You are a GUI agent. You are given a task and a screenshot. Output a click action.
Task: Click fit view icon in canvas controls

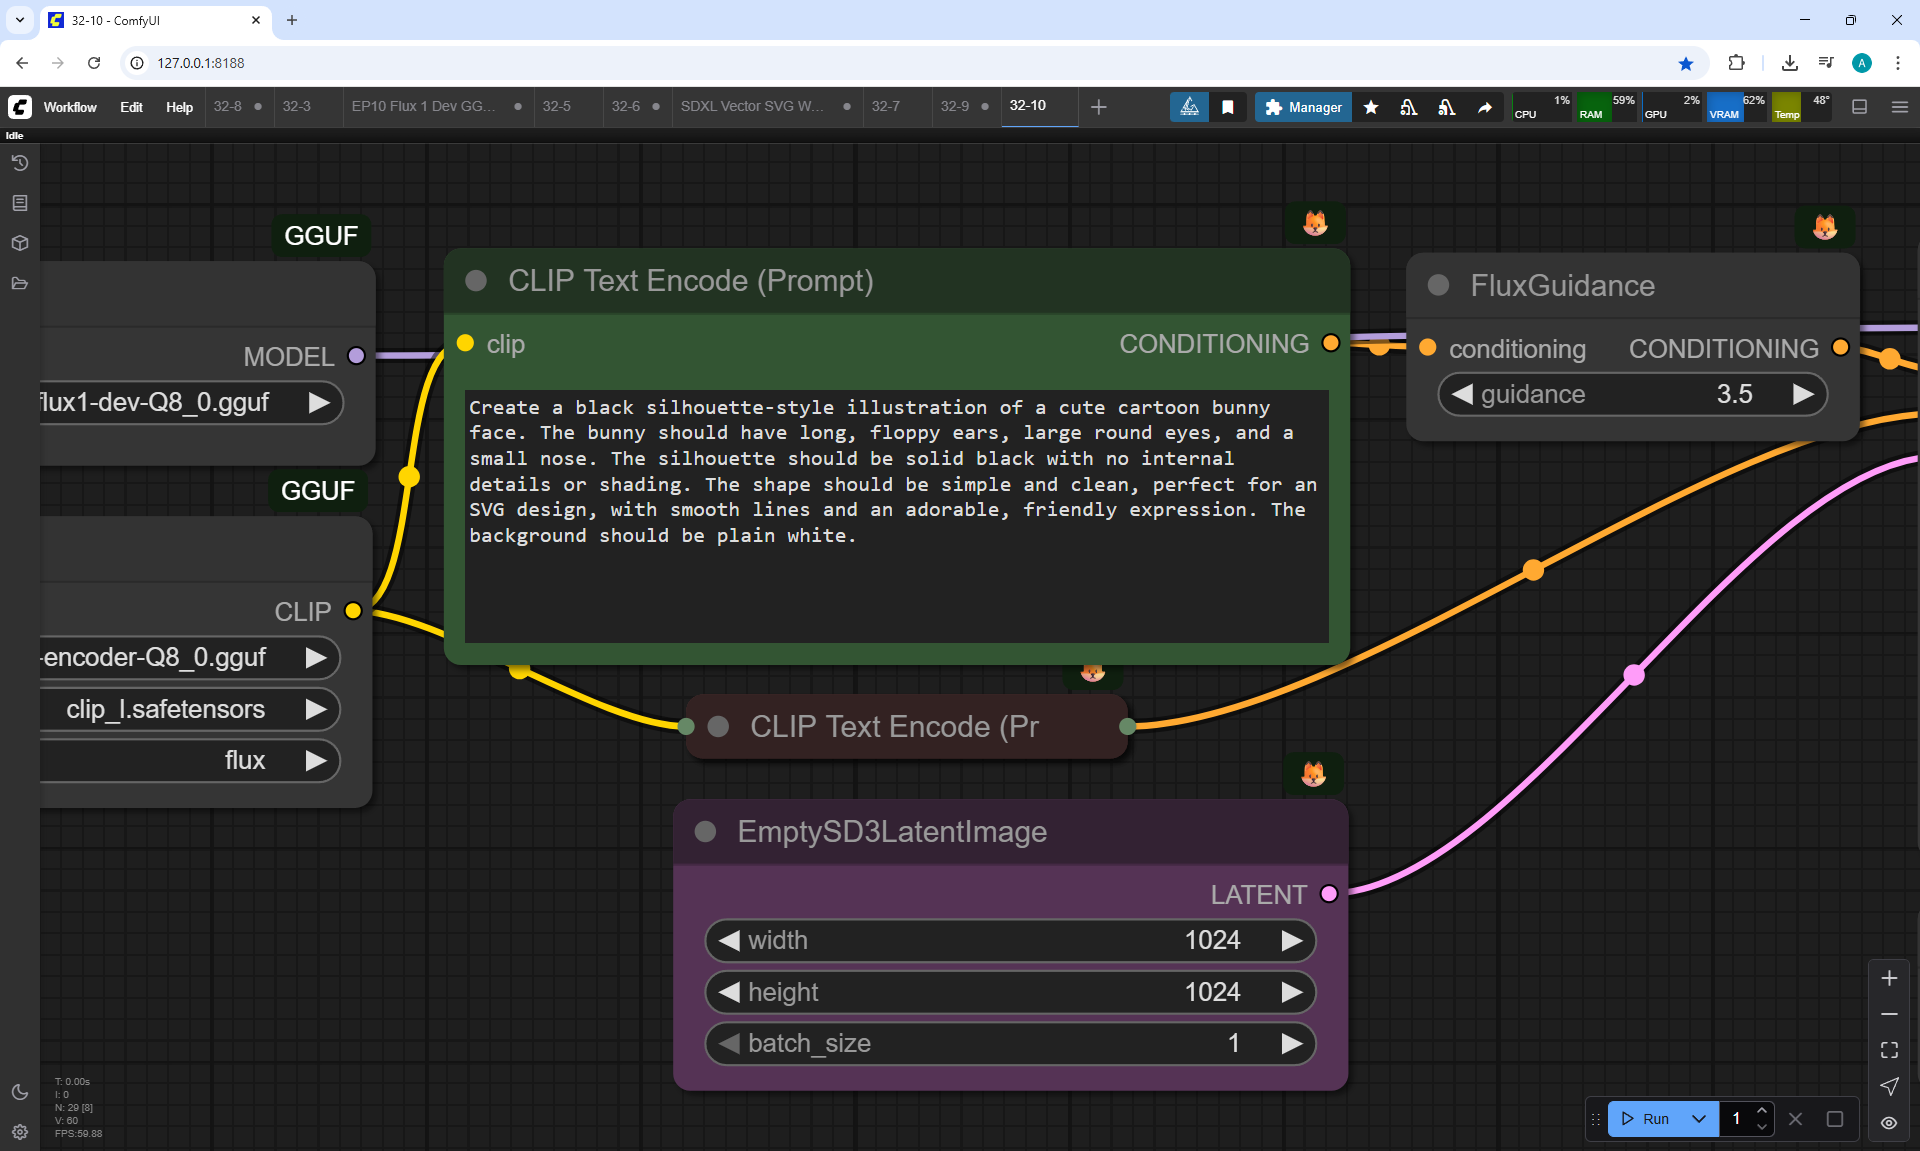coord(1889,1050)
